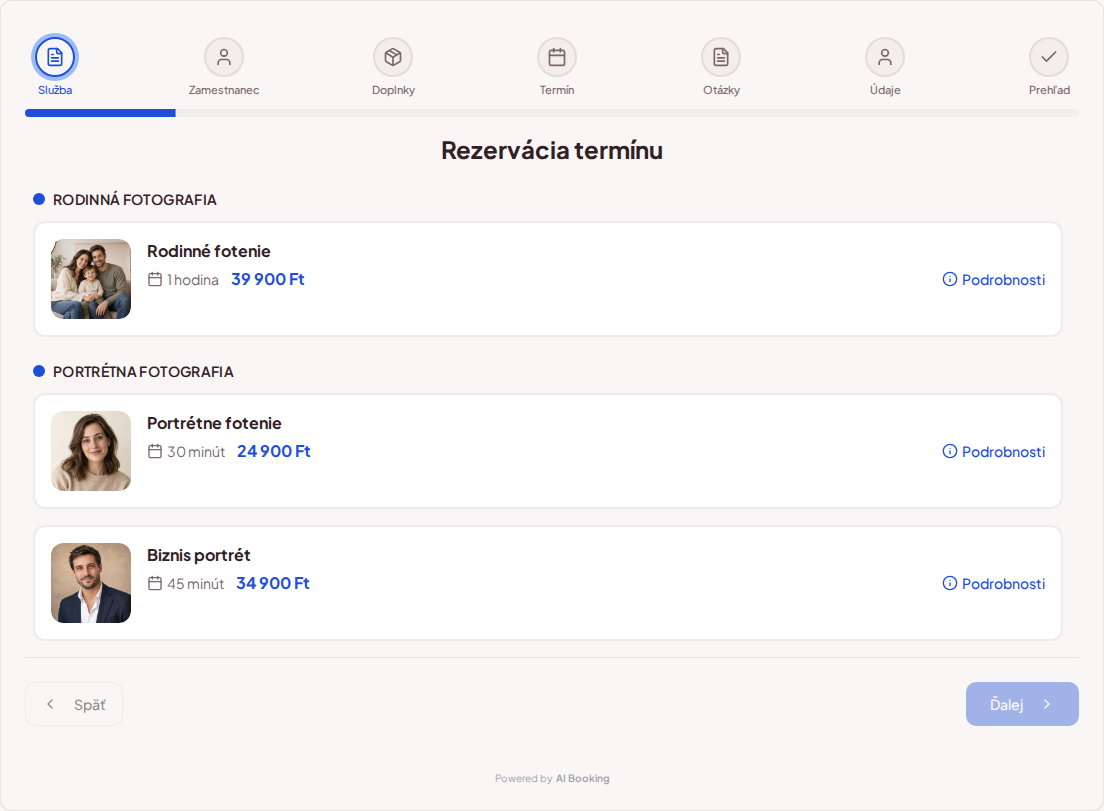Click the 45 minút duration text
This screenshot has height=811, width=1104.
click(x=195, y=584)
